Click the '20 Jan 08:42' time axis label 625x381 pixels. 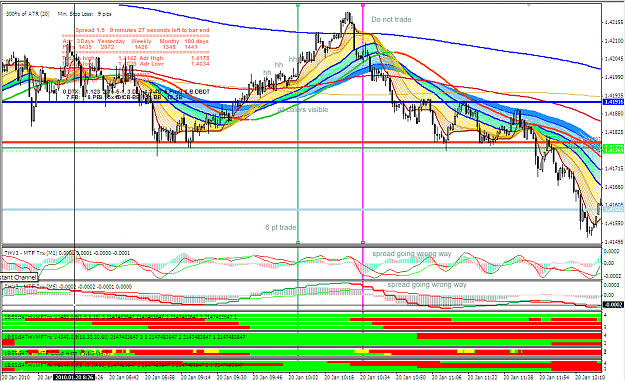124,377
